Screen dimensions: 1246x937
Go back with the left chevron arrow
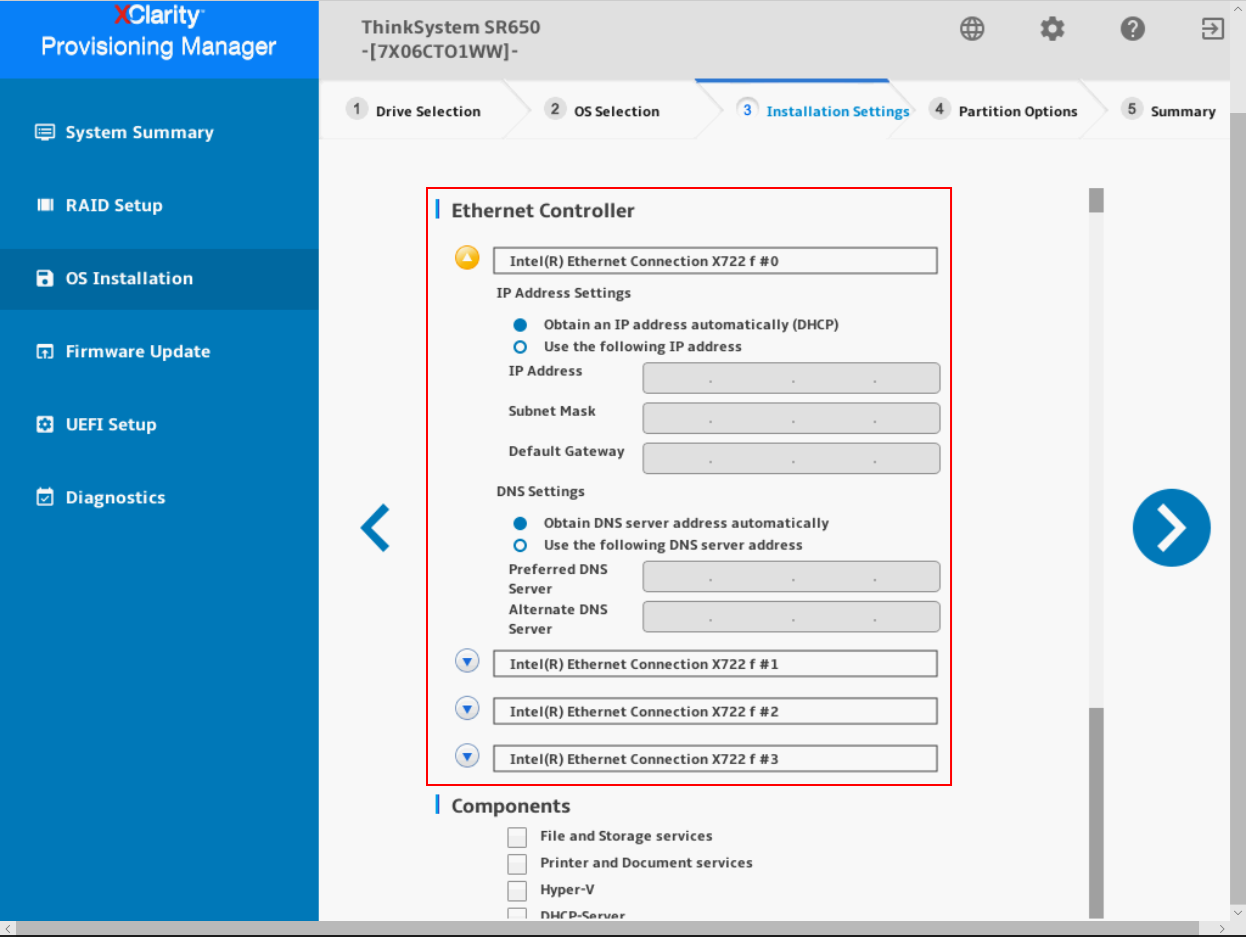pos(375,528)
